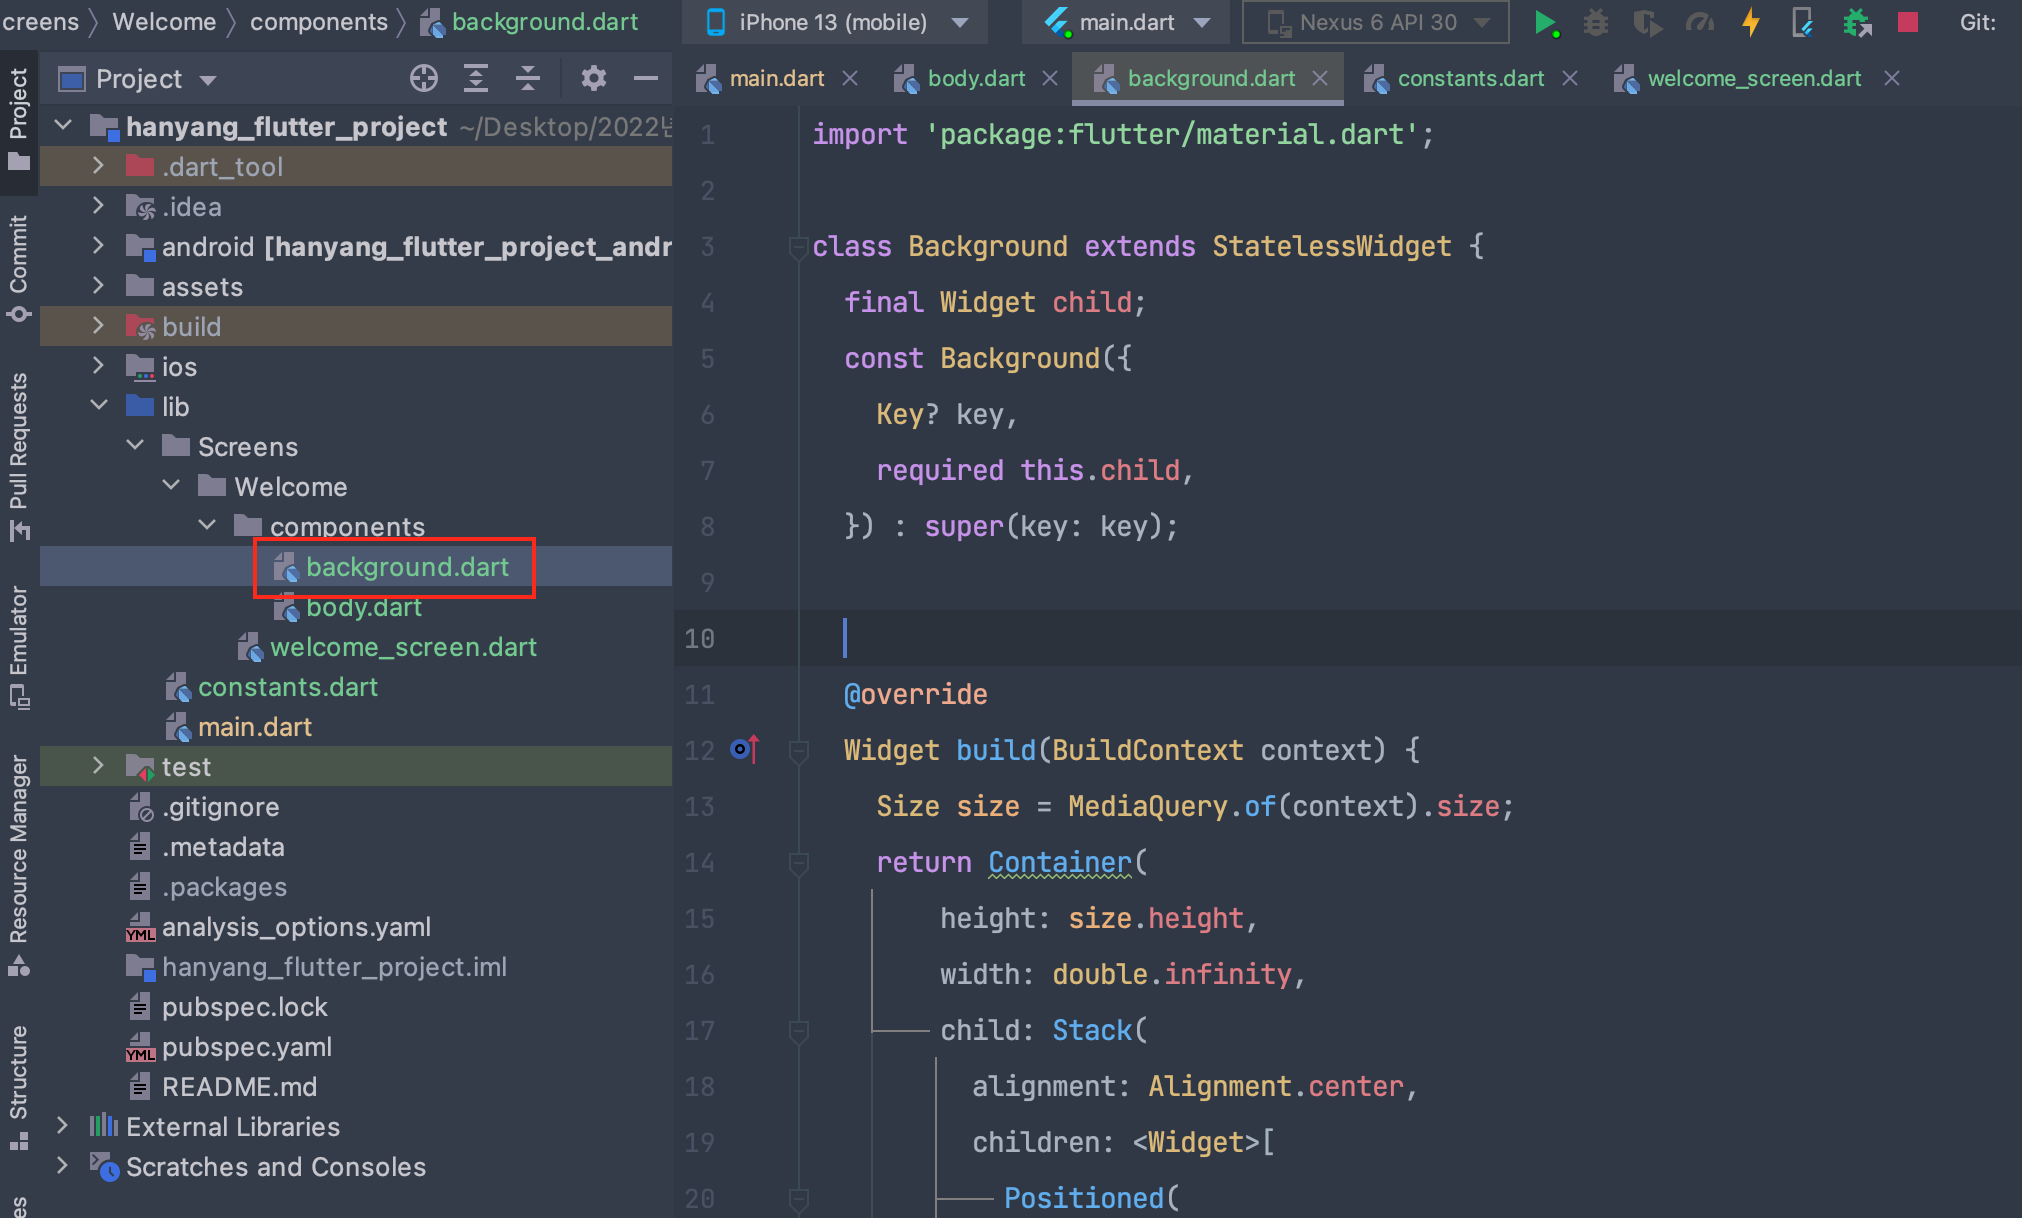
Task: Click the green Run button
Action: pos(1544,22)
